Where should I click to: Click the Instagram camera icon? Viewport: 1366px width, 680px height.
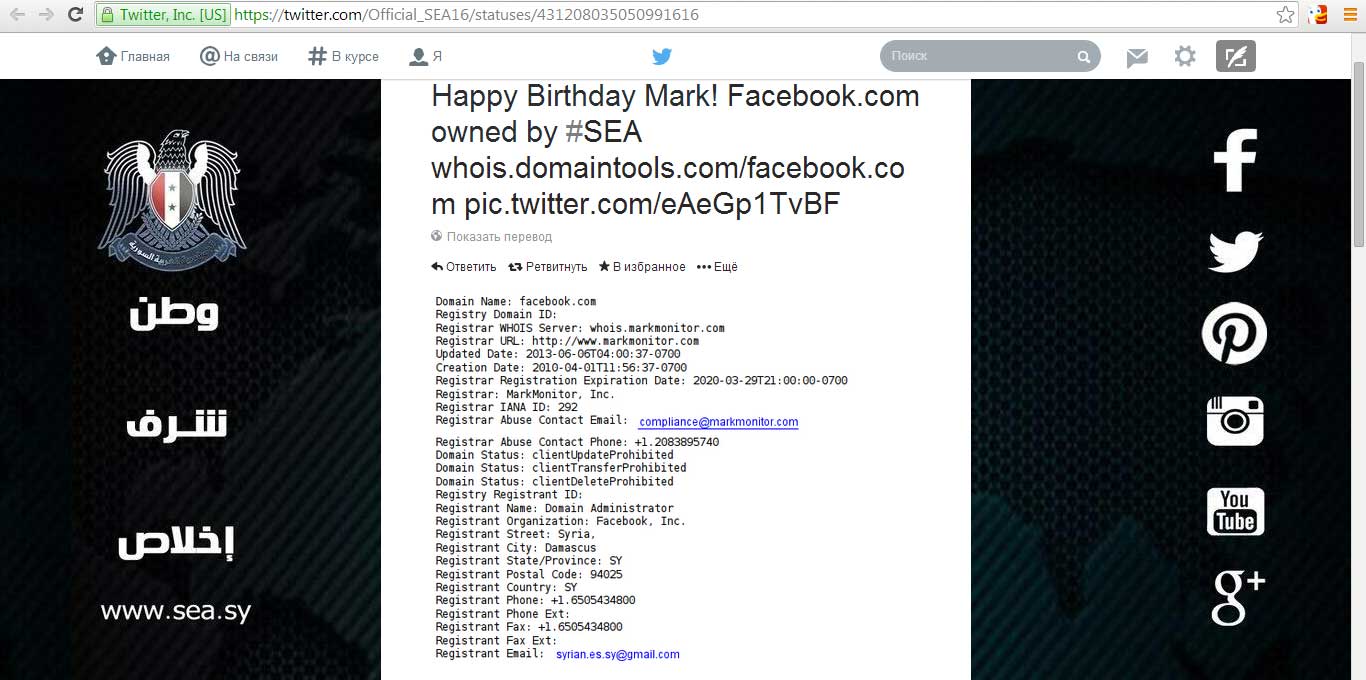pos(1235,421)
